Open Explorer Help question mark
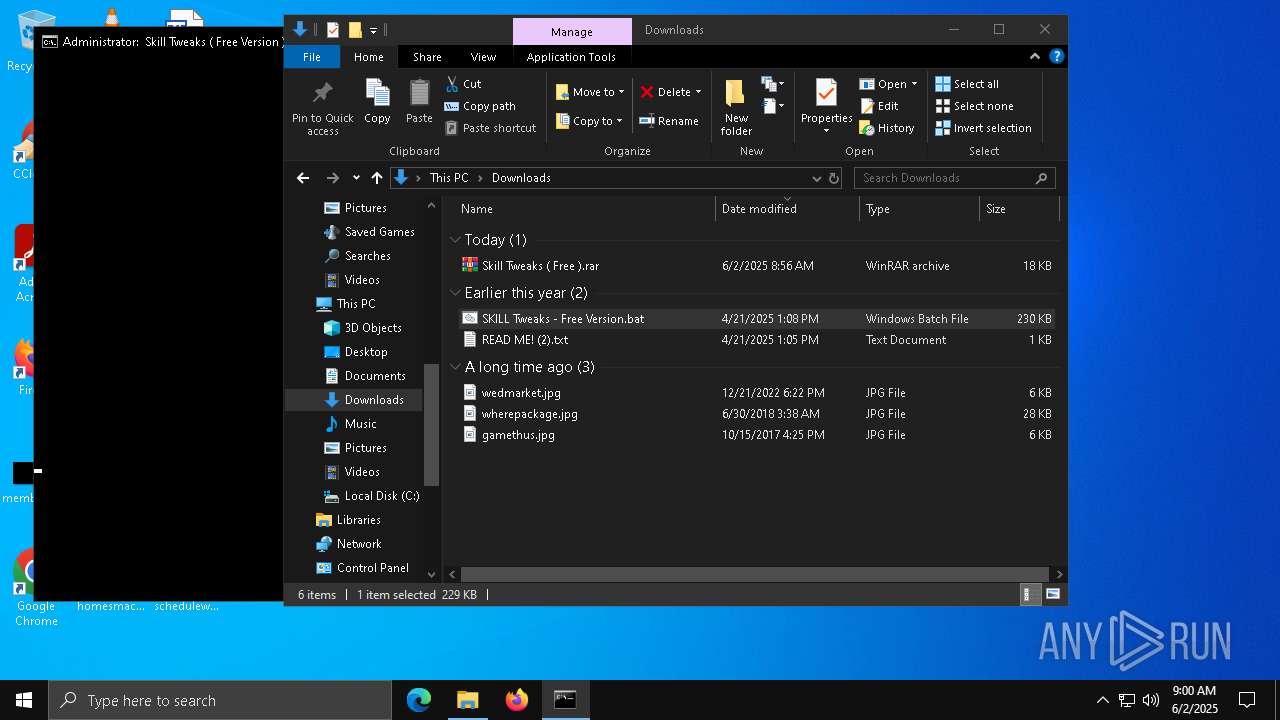This screenshot has width=1280, height=720. tap(1056, 57)
